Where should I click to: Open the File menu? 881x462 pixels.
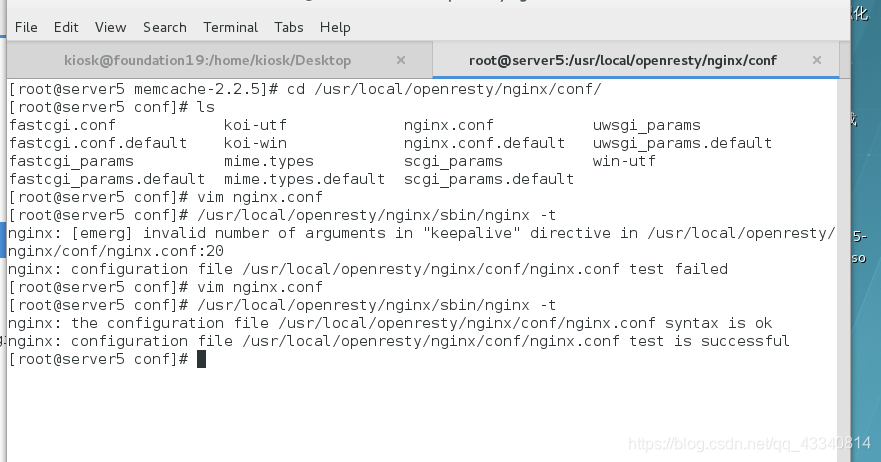coord(26,27)
